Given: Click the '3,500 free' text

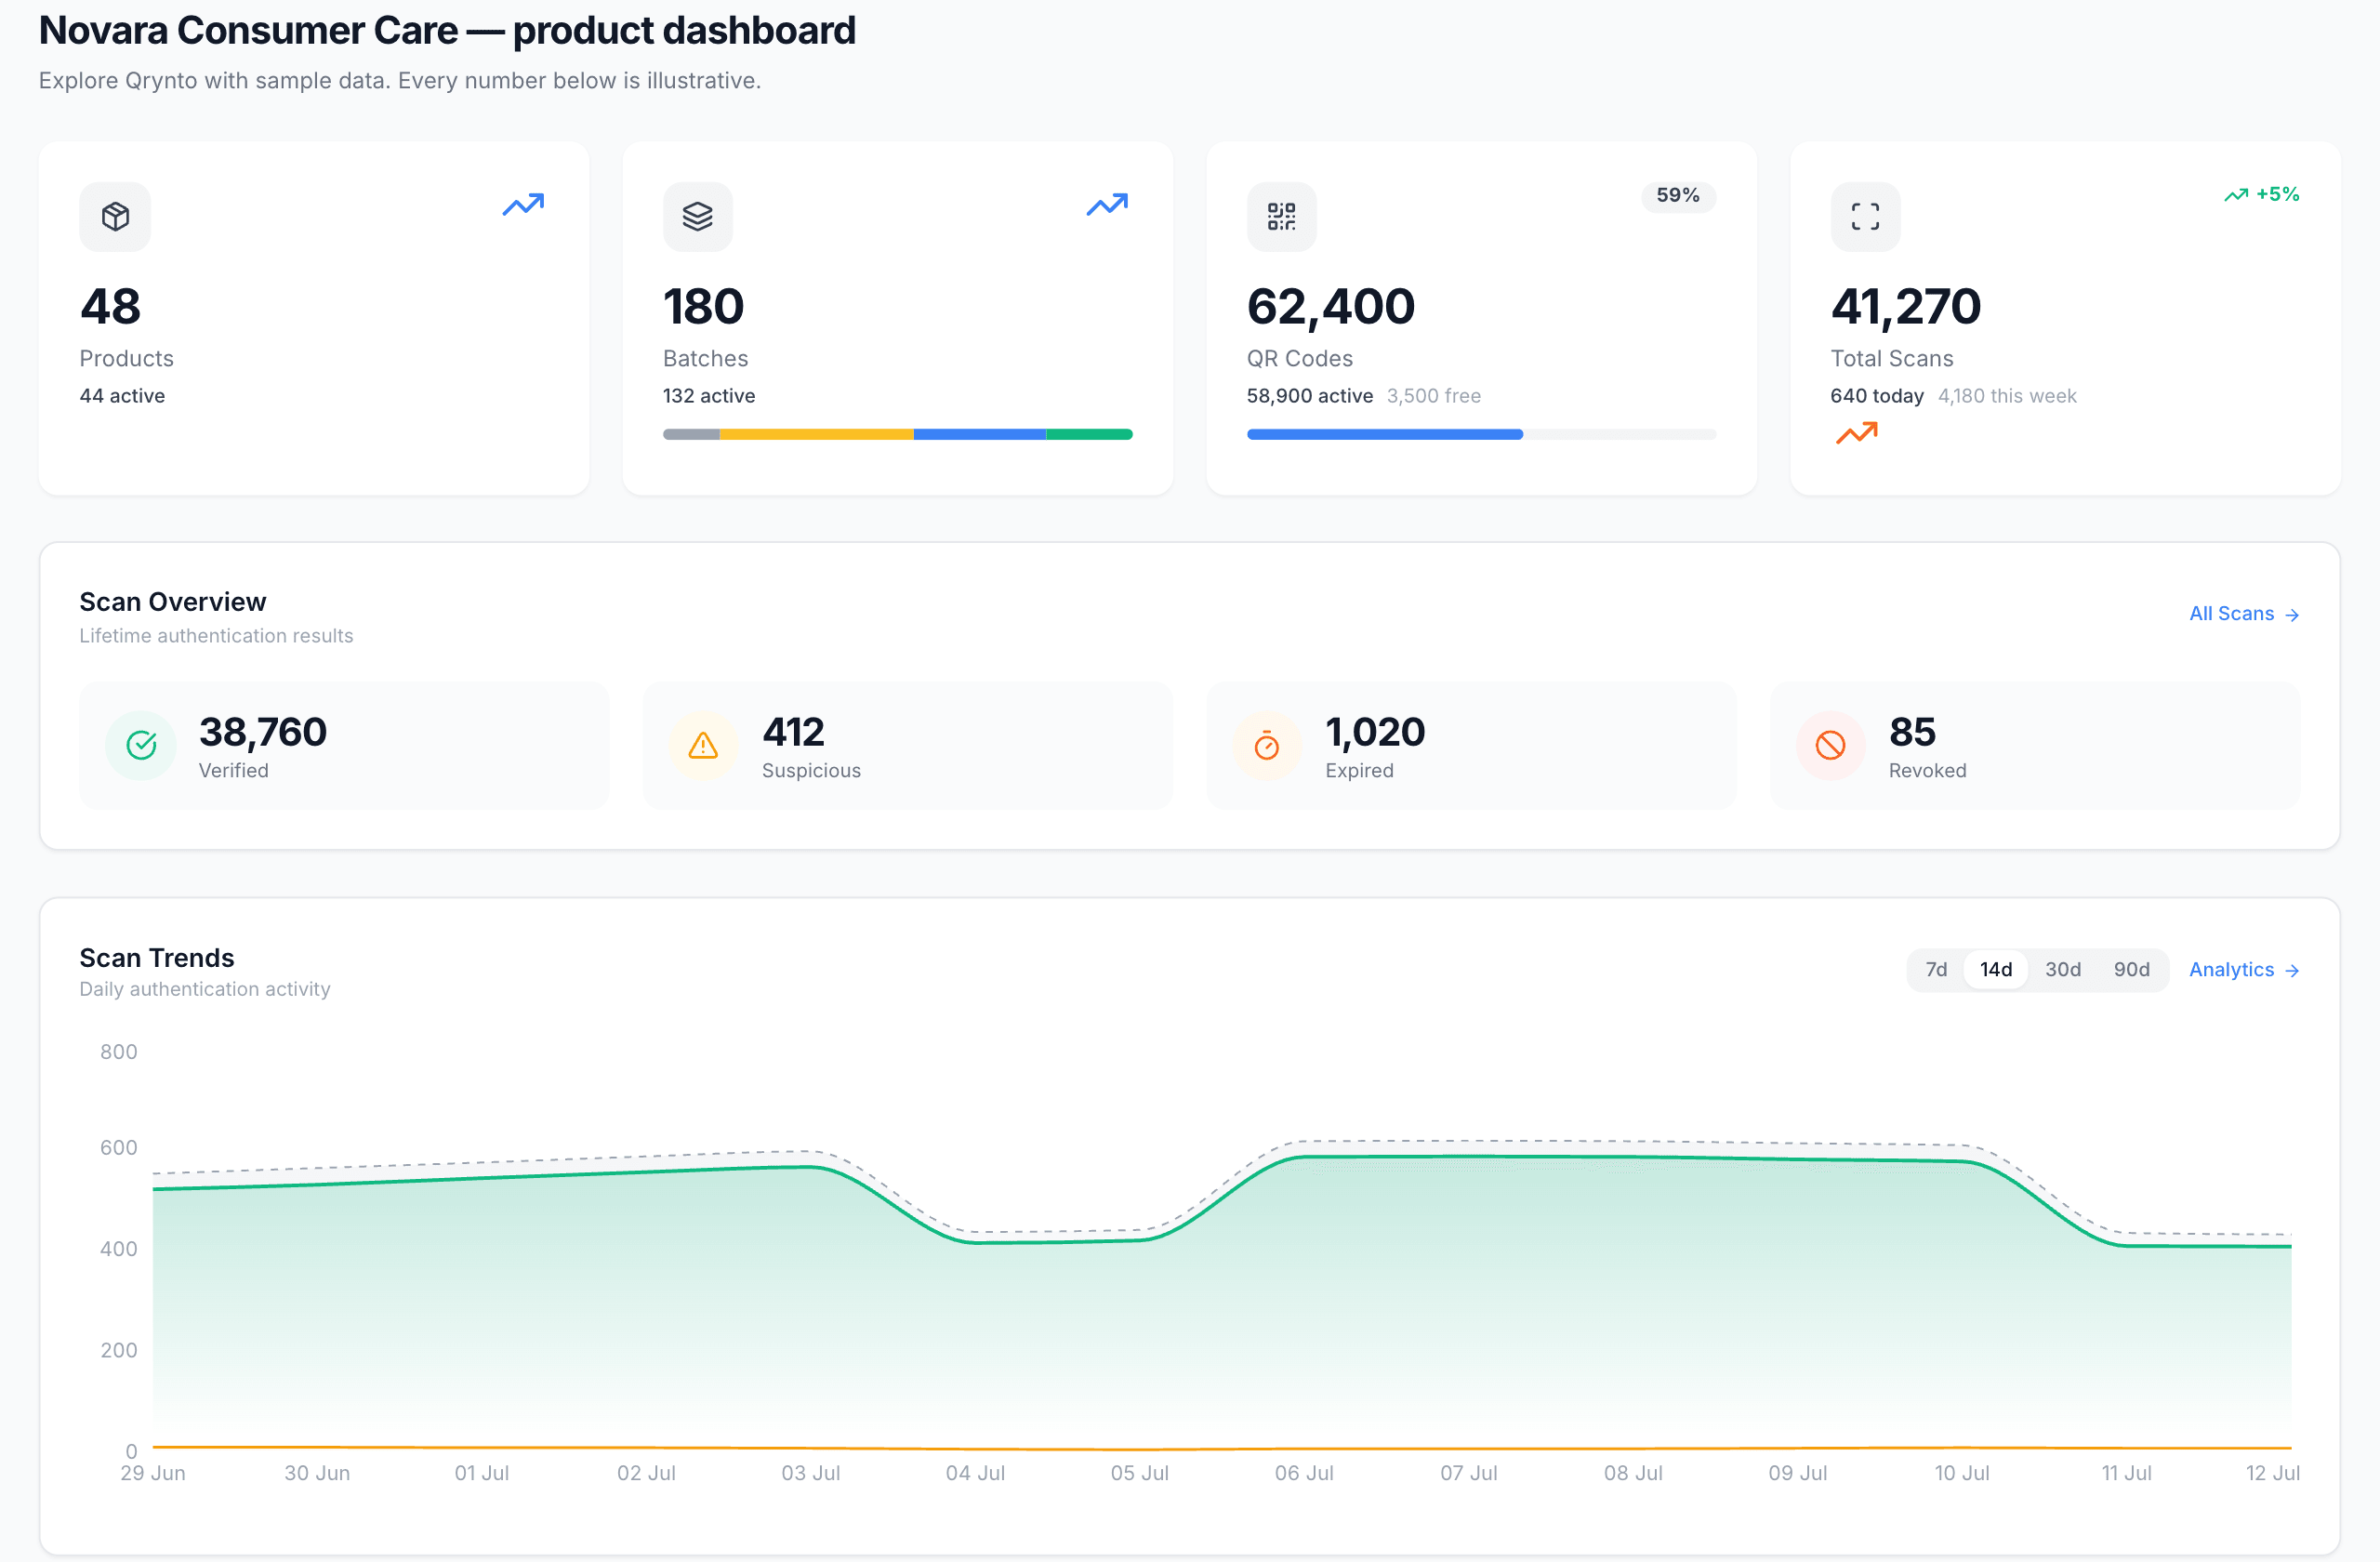Looking at the screenshot, I should [1434, 396].
